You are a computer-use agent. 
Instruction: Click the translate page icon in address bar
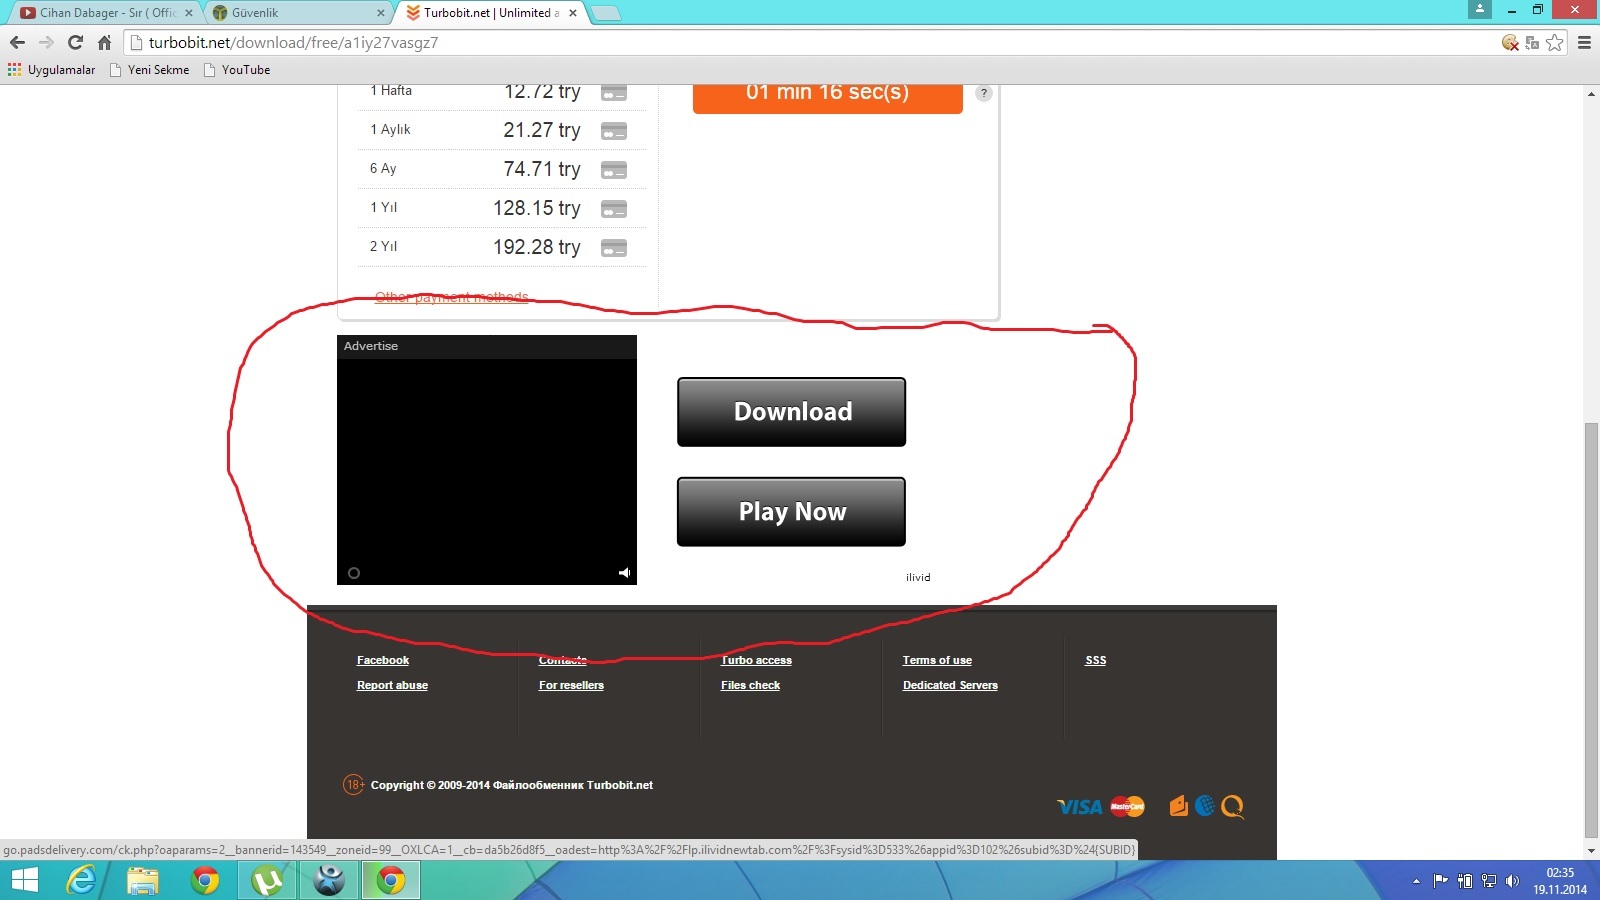coord(1532,43)
